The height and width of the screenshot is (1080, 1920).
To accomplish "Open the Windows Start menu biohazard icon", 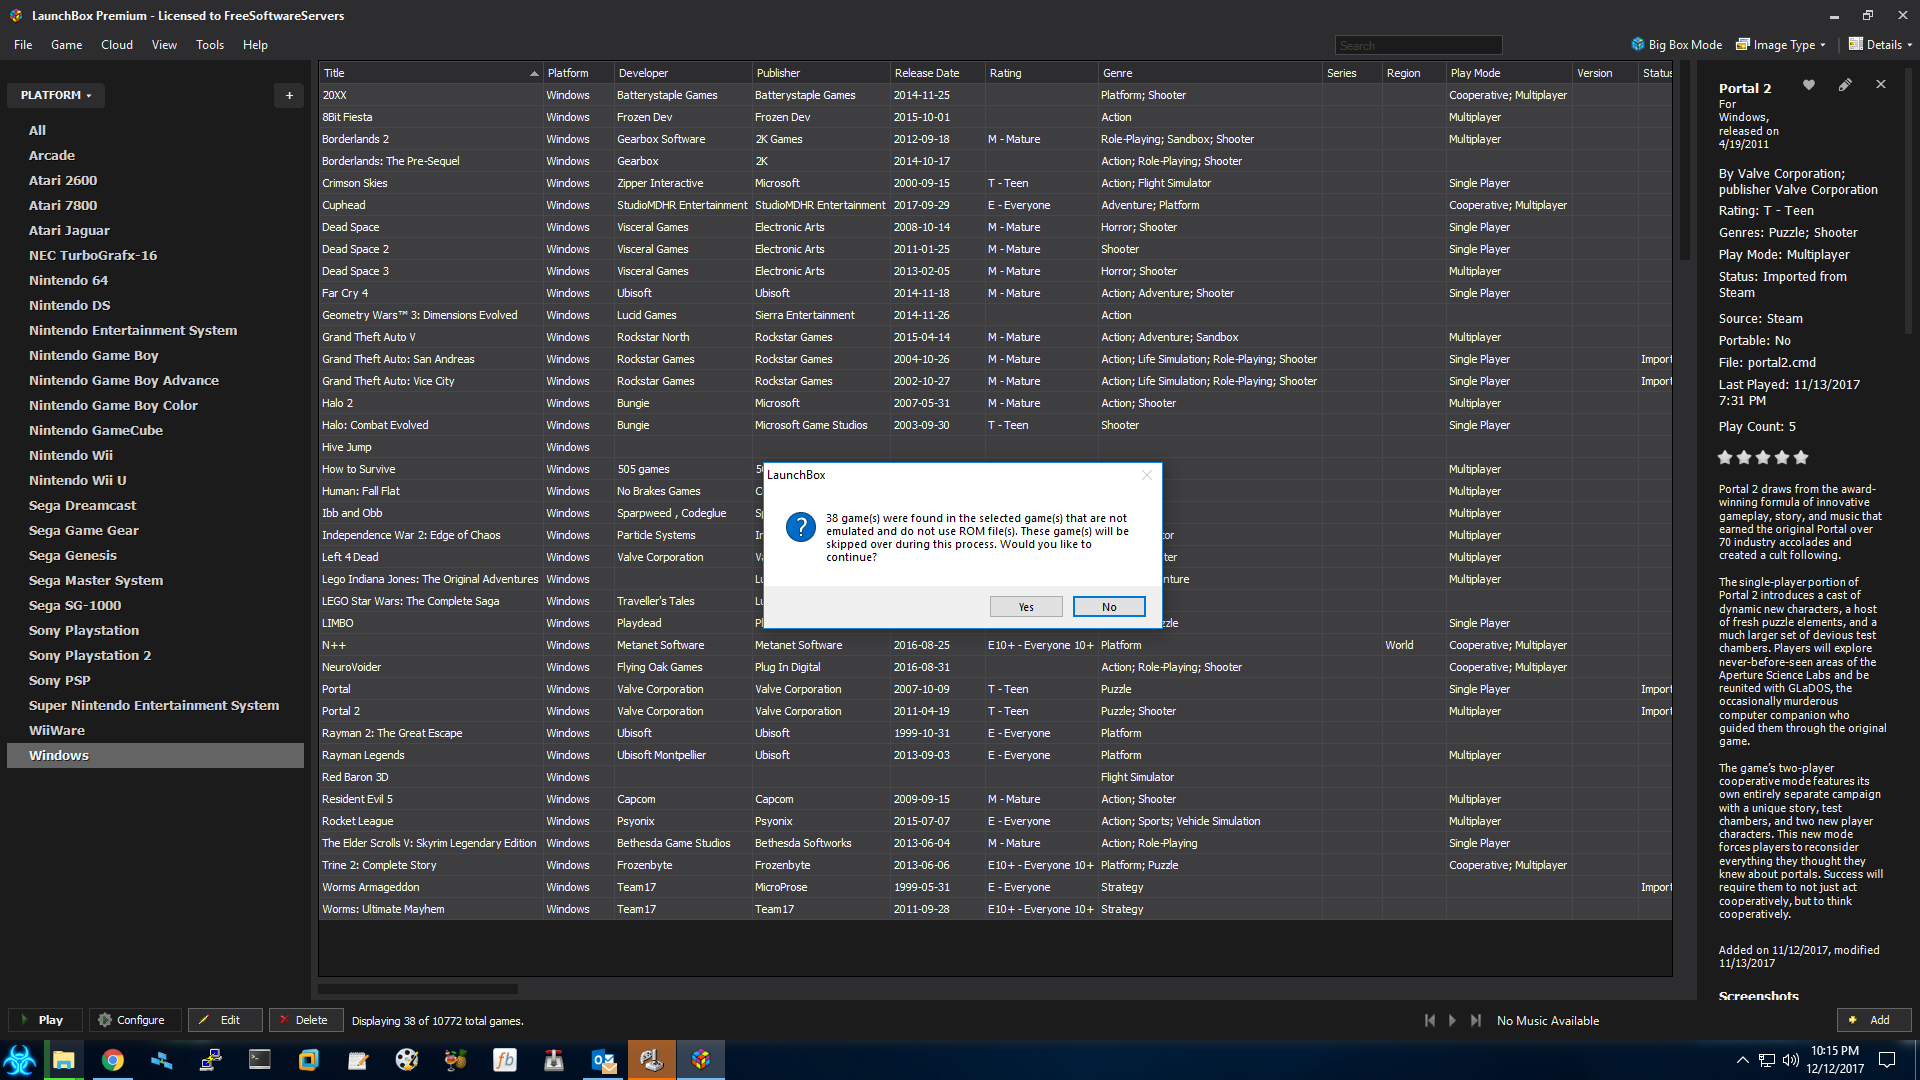I will [20, 1060].
